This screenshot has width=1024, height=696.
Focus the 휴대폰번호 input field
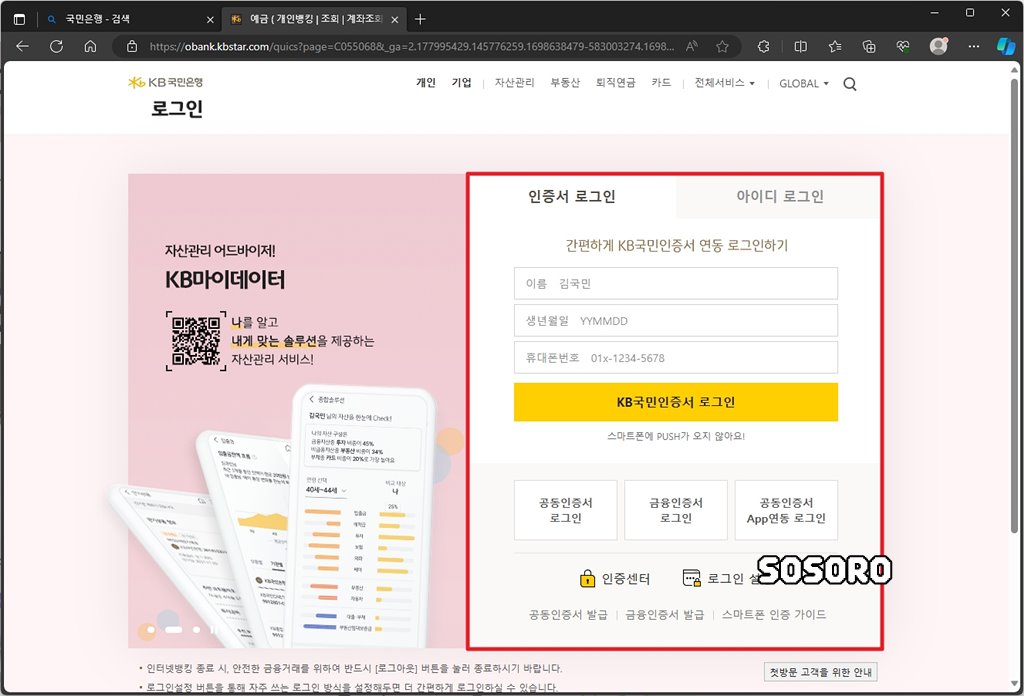coord(675,358)
